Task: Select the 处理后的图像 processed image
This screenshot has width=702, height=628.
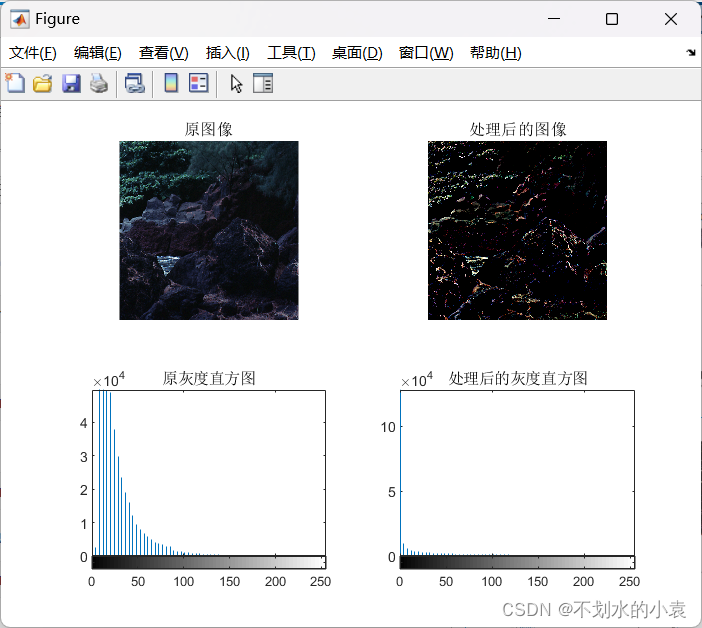Action: [x=517, y=230]
